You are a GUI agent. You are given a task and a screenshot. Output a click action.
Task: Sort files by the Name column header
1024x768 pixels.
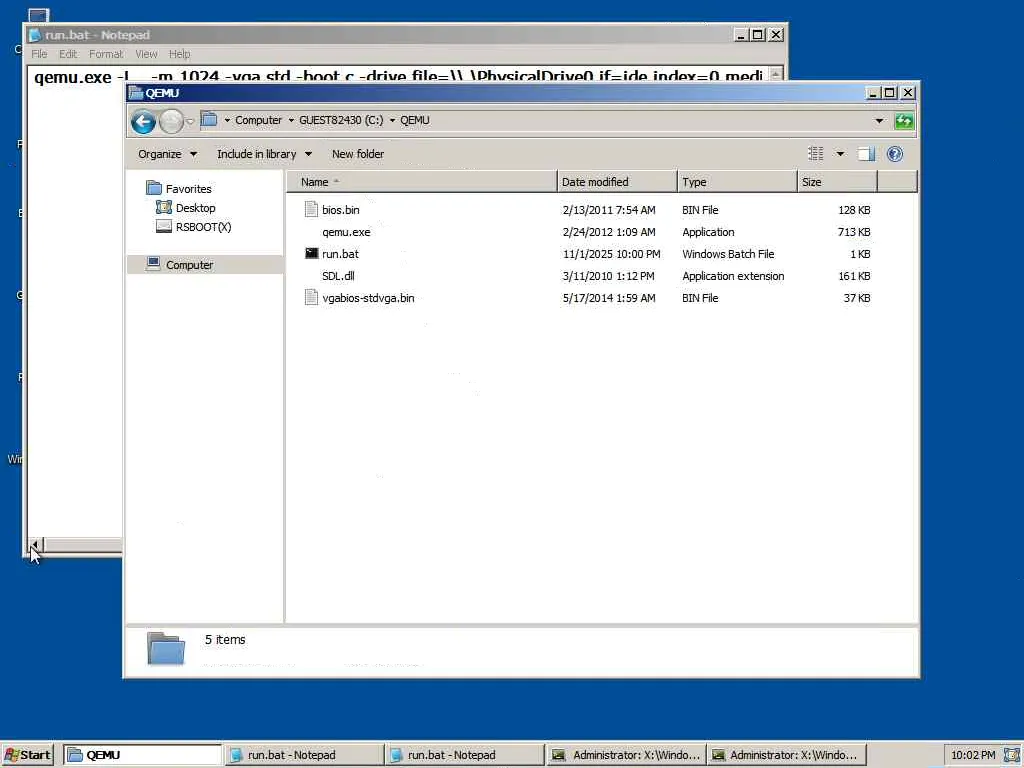421,182
